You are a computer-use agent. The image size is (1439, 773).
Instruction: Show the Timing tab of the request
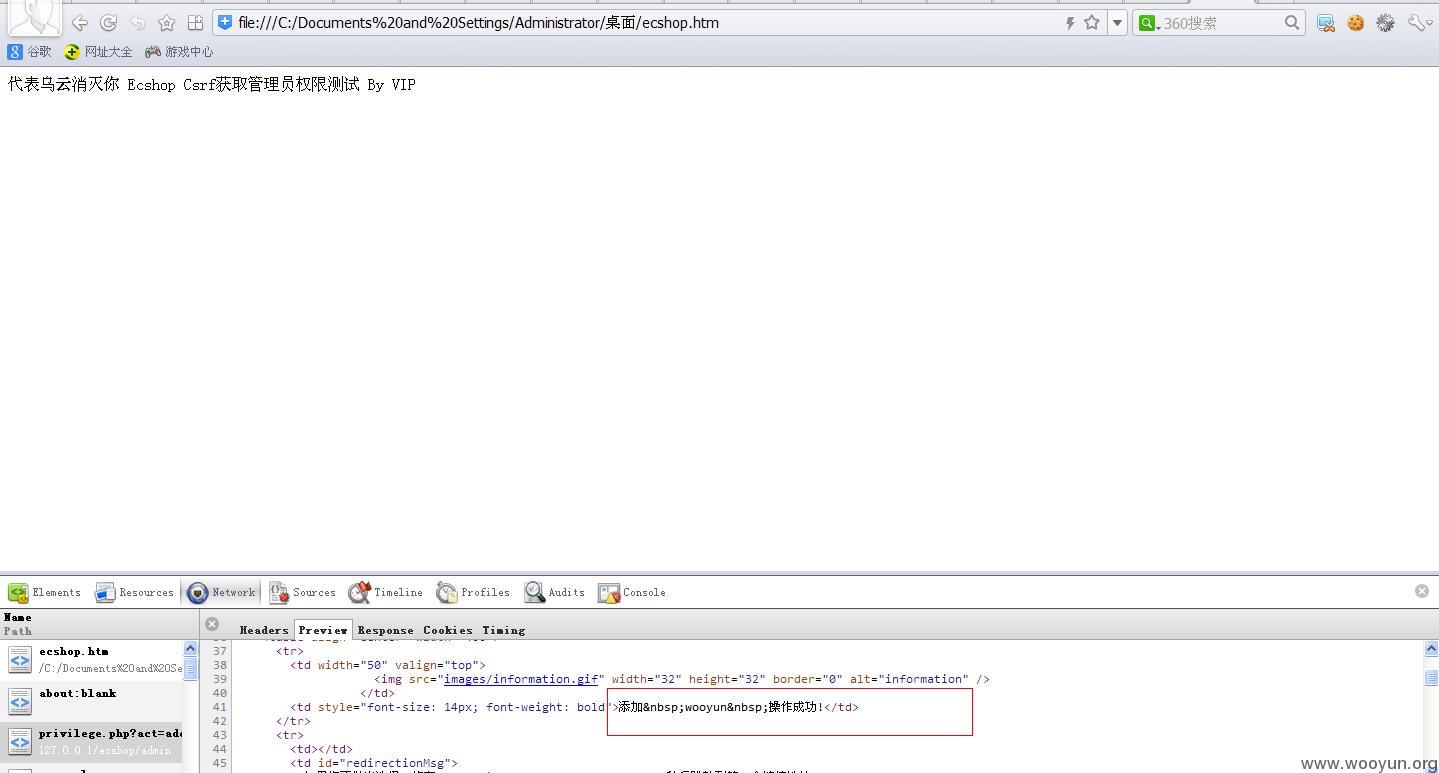(503, 630)
